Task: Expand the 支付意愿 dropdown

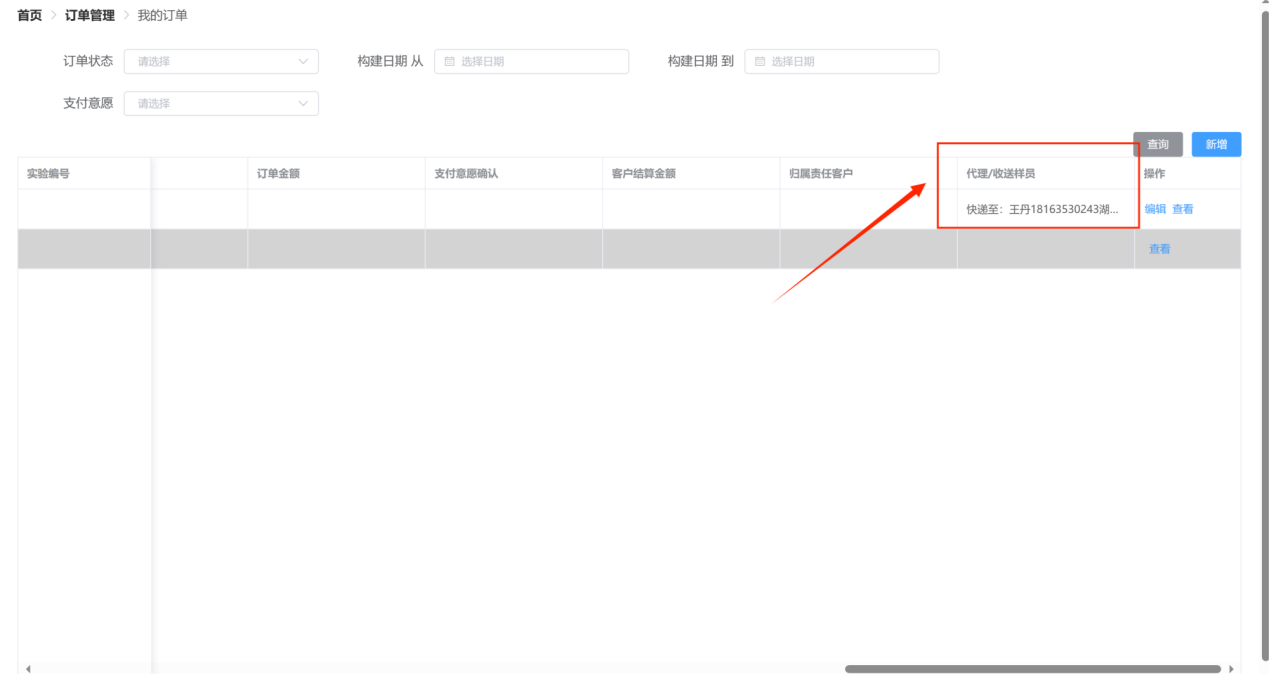Action: (221, 104)
